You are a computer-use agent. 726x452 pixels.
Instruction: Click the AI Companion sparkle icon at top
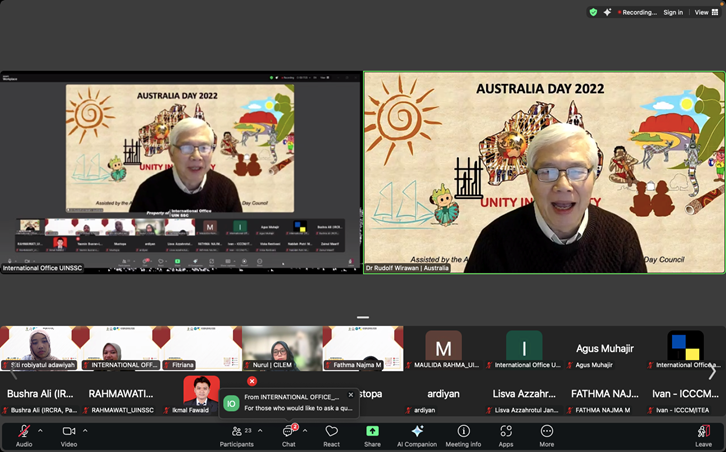point(607,13)
